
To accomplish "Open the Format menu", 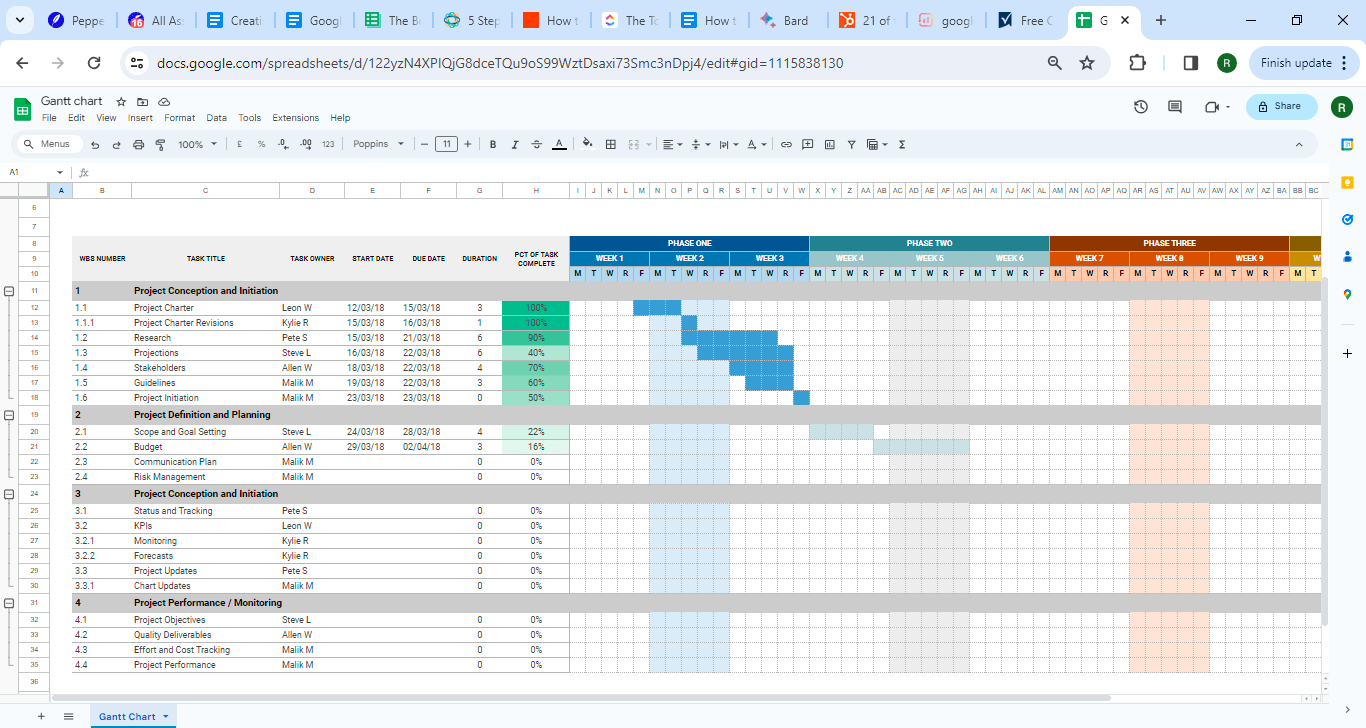I will tap(180, 118).
